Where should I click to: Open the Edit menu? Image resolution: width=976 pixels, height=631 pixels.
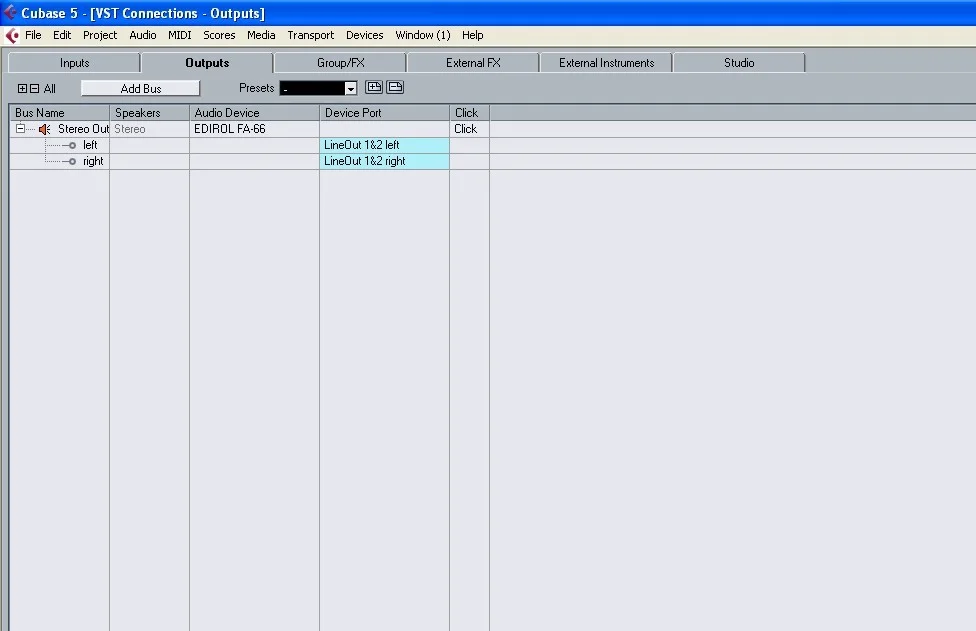tap(62, 35)
